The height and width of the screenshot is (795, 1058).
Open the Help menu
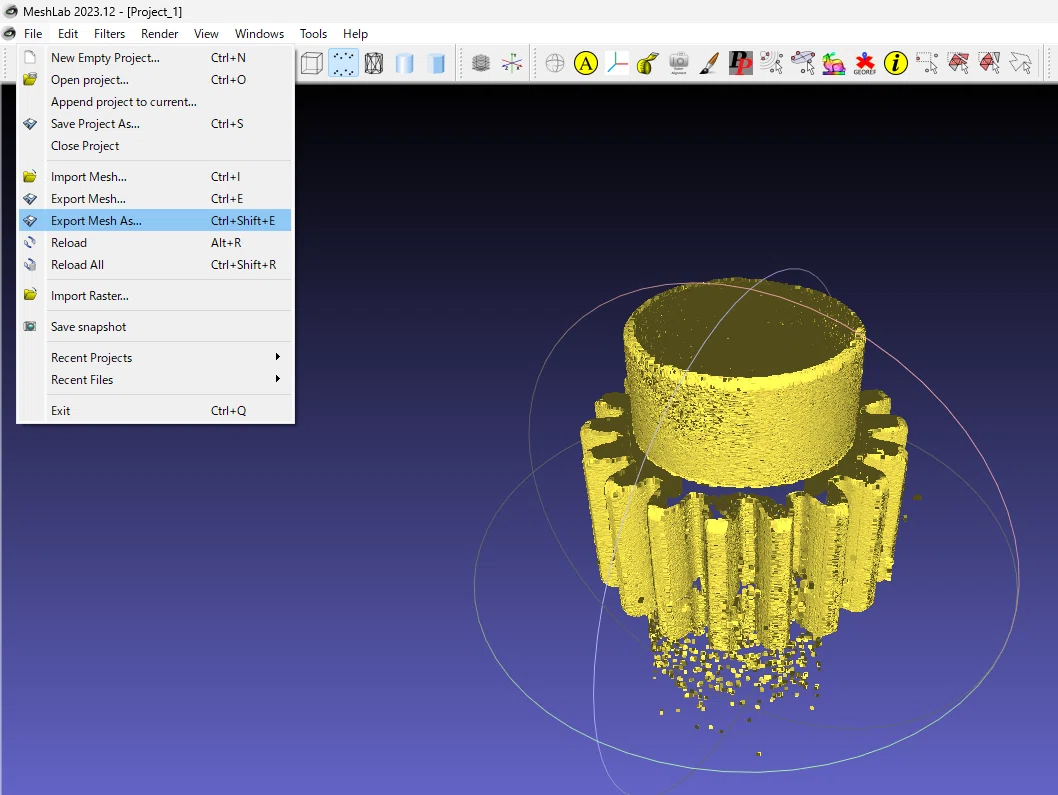click(355, 34)
